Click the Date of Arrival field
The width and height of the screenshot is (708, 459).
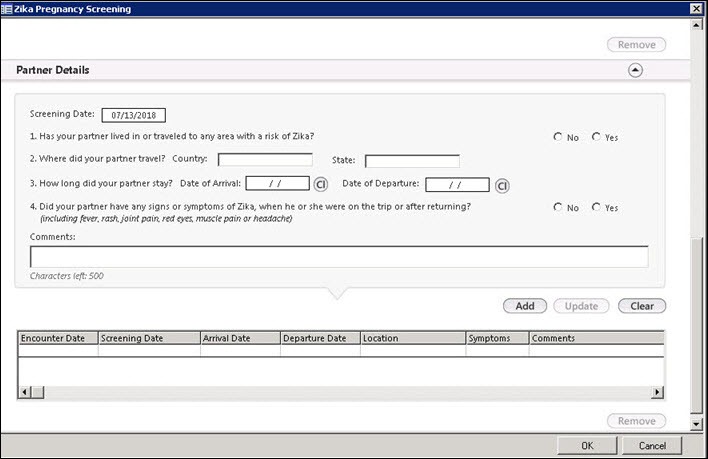(x=278, y=183)
